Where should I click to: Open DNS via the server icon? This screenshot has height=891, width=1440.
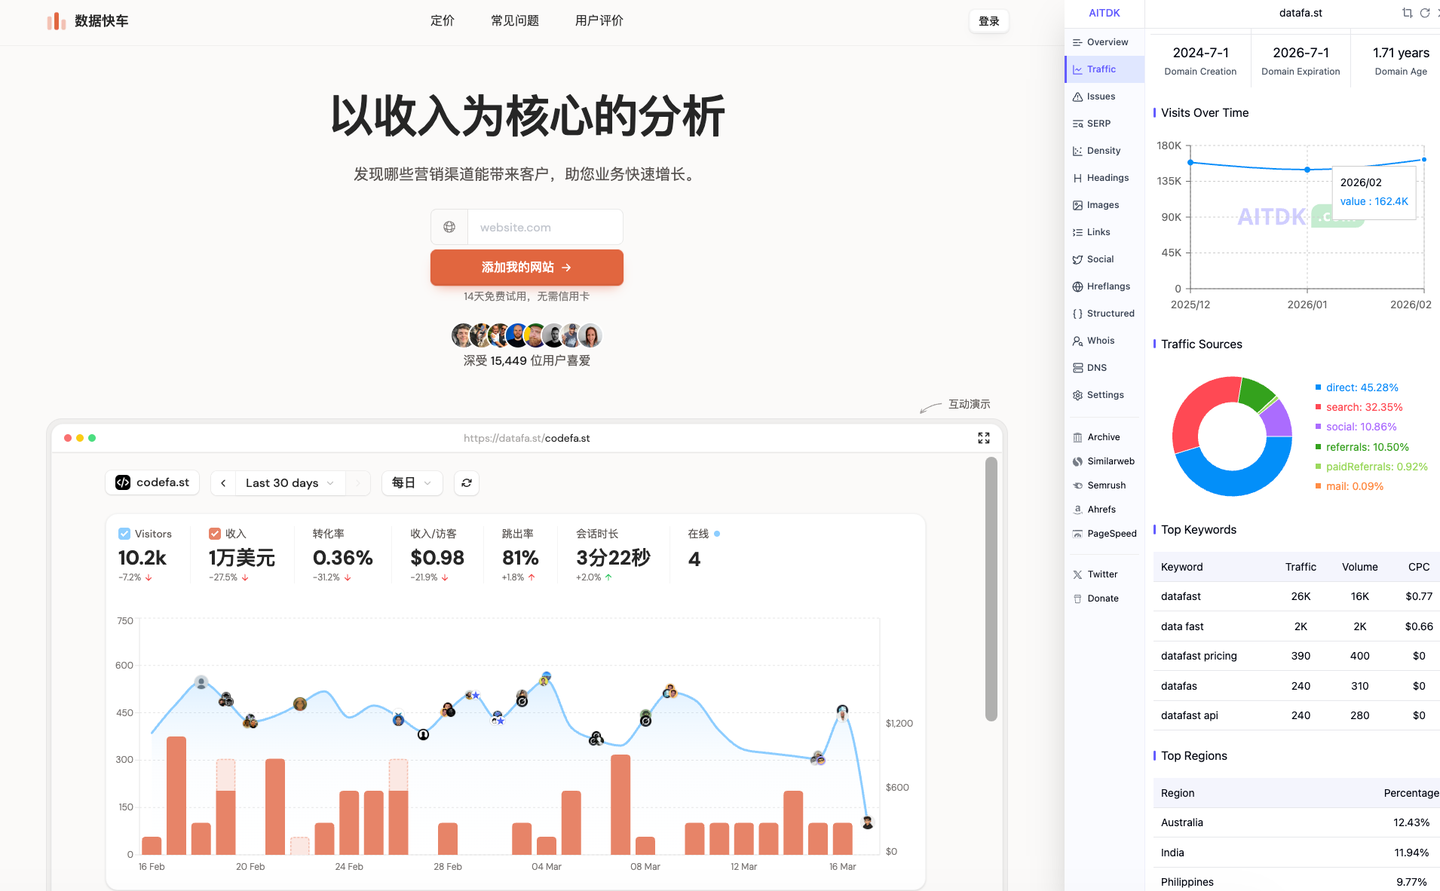pos(1077,368)
